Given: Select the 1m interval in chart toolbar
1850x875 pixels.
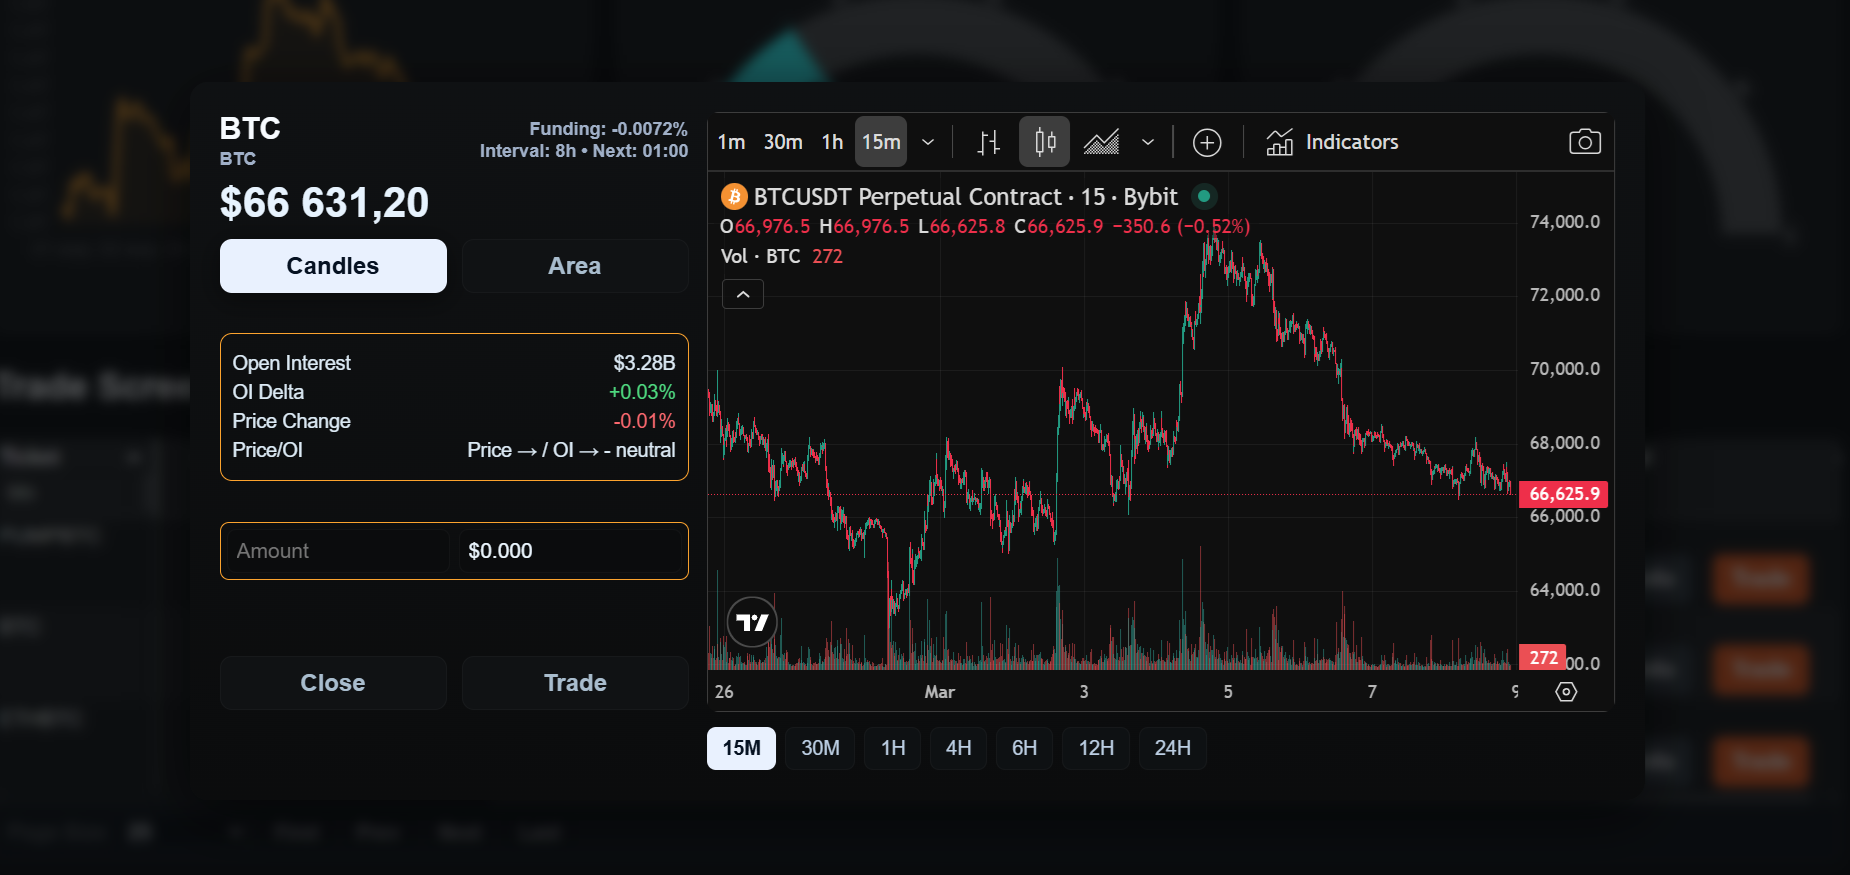Looking at the screenshot, I should pos(731,142).
